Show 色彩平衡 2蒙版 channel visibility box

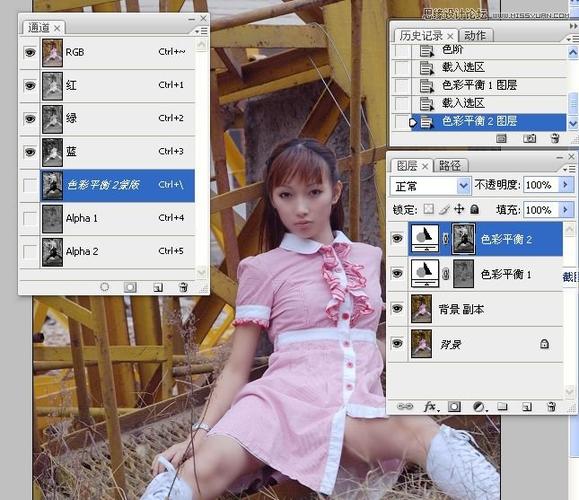(30, 185)
